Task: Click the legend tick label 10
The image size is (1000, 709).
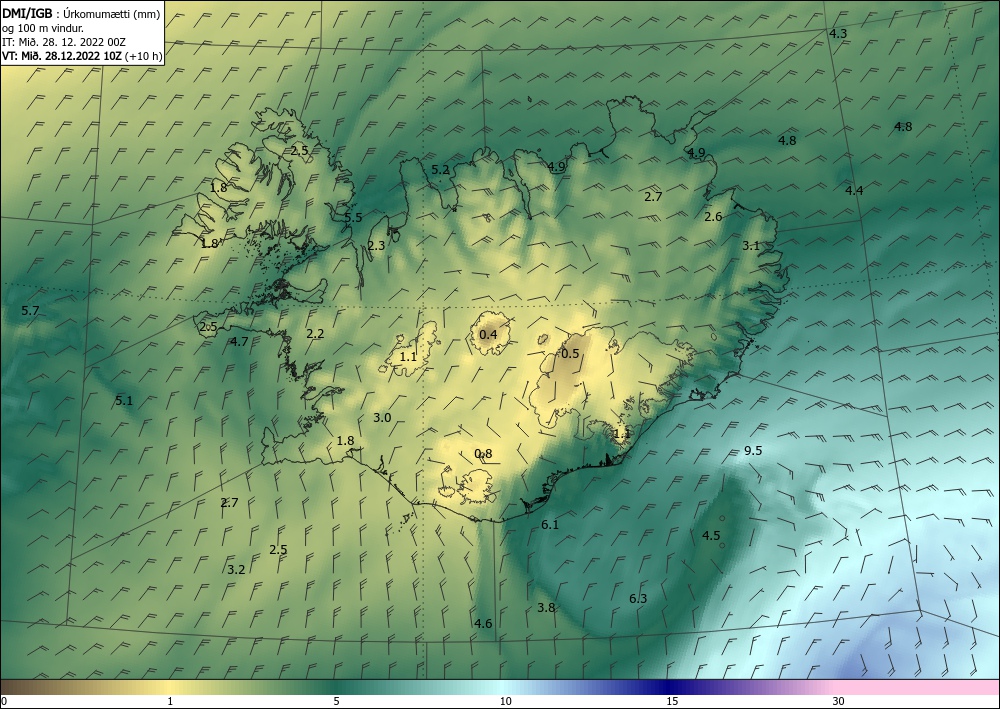Action: 506,701
